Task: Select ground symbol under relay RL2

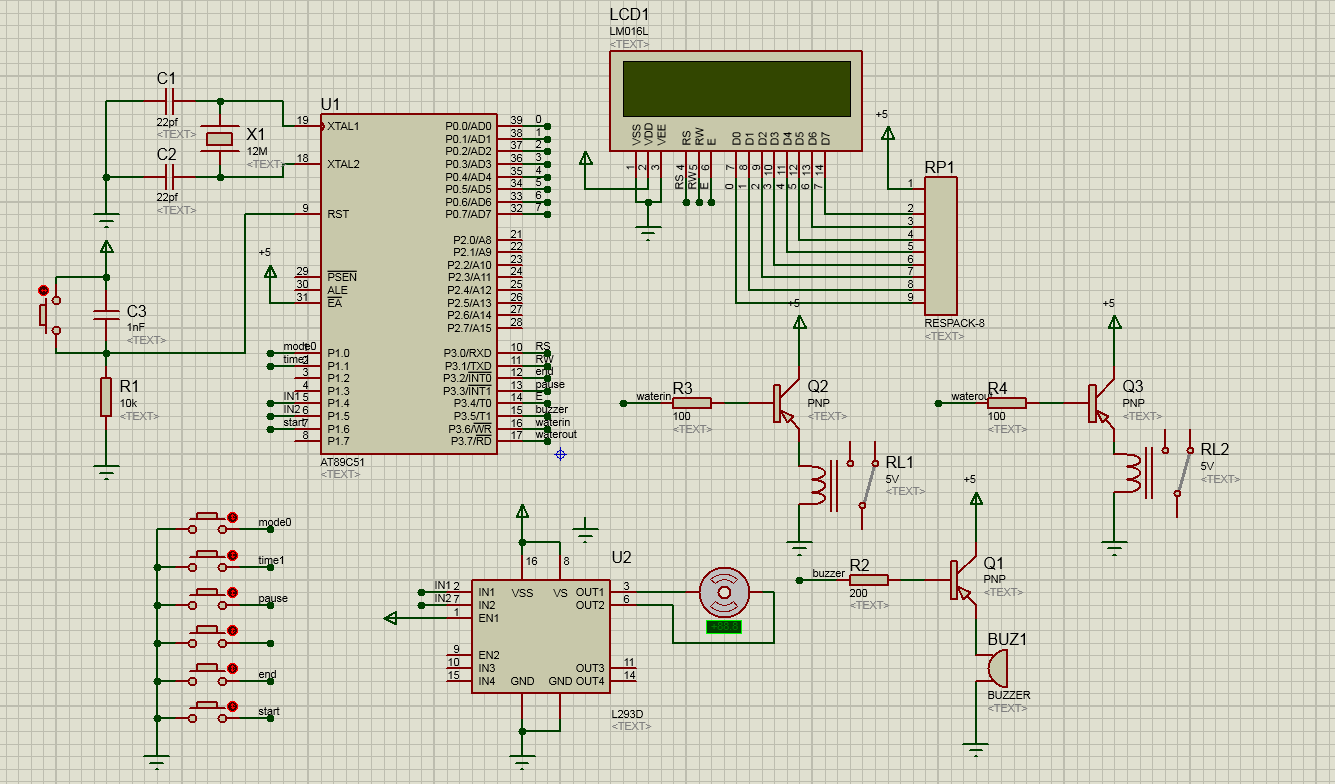Action: (x=1113, y=549)
